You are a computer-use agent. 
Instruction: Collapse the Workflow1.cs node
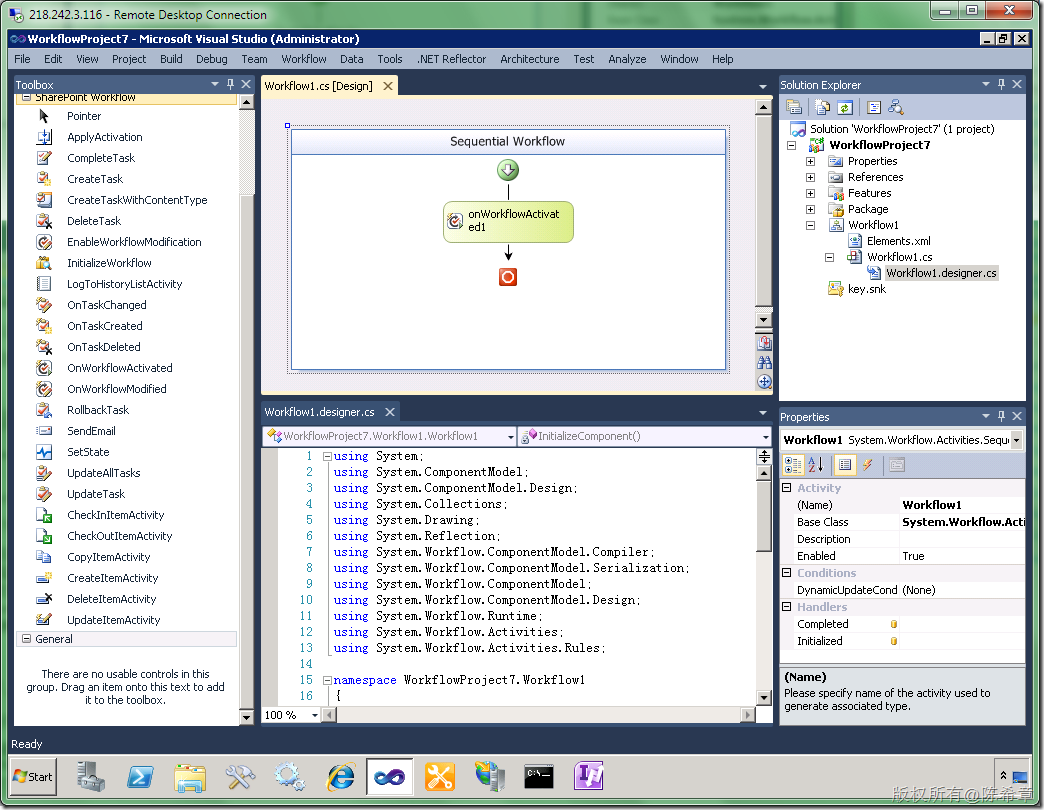pyautogui.click(x=830, y=257)
